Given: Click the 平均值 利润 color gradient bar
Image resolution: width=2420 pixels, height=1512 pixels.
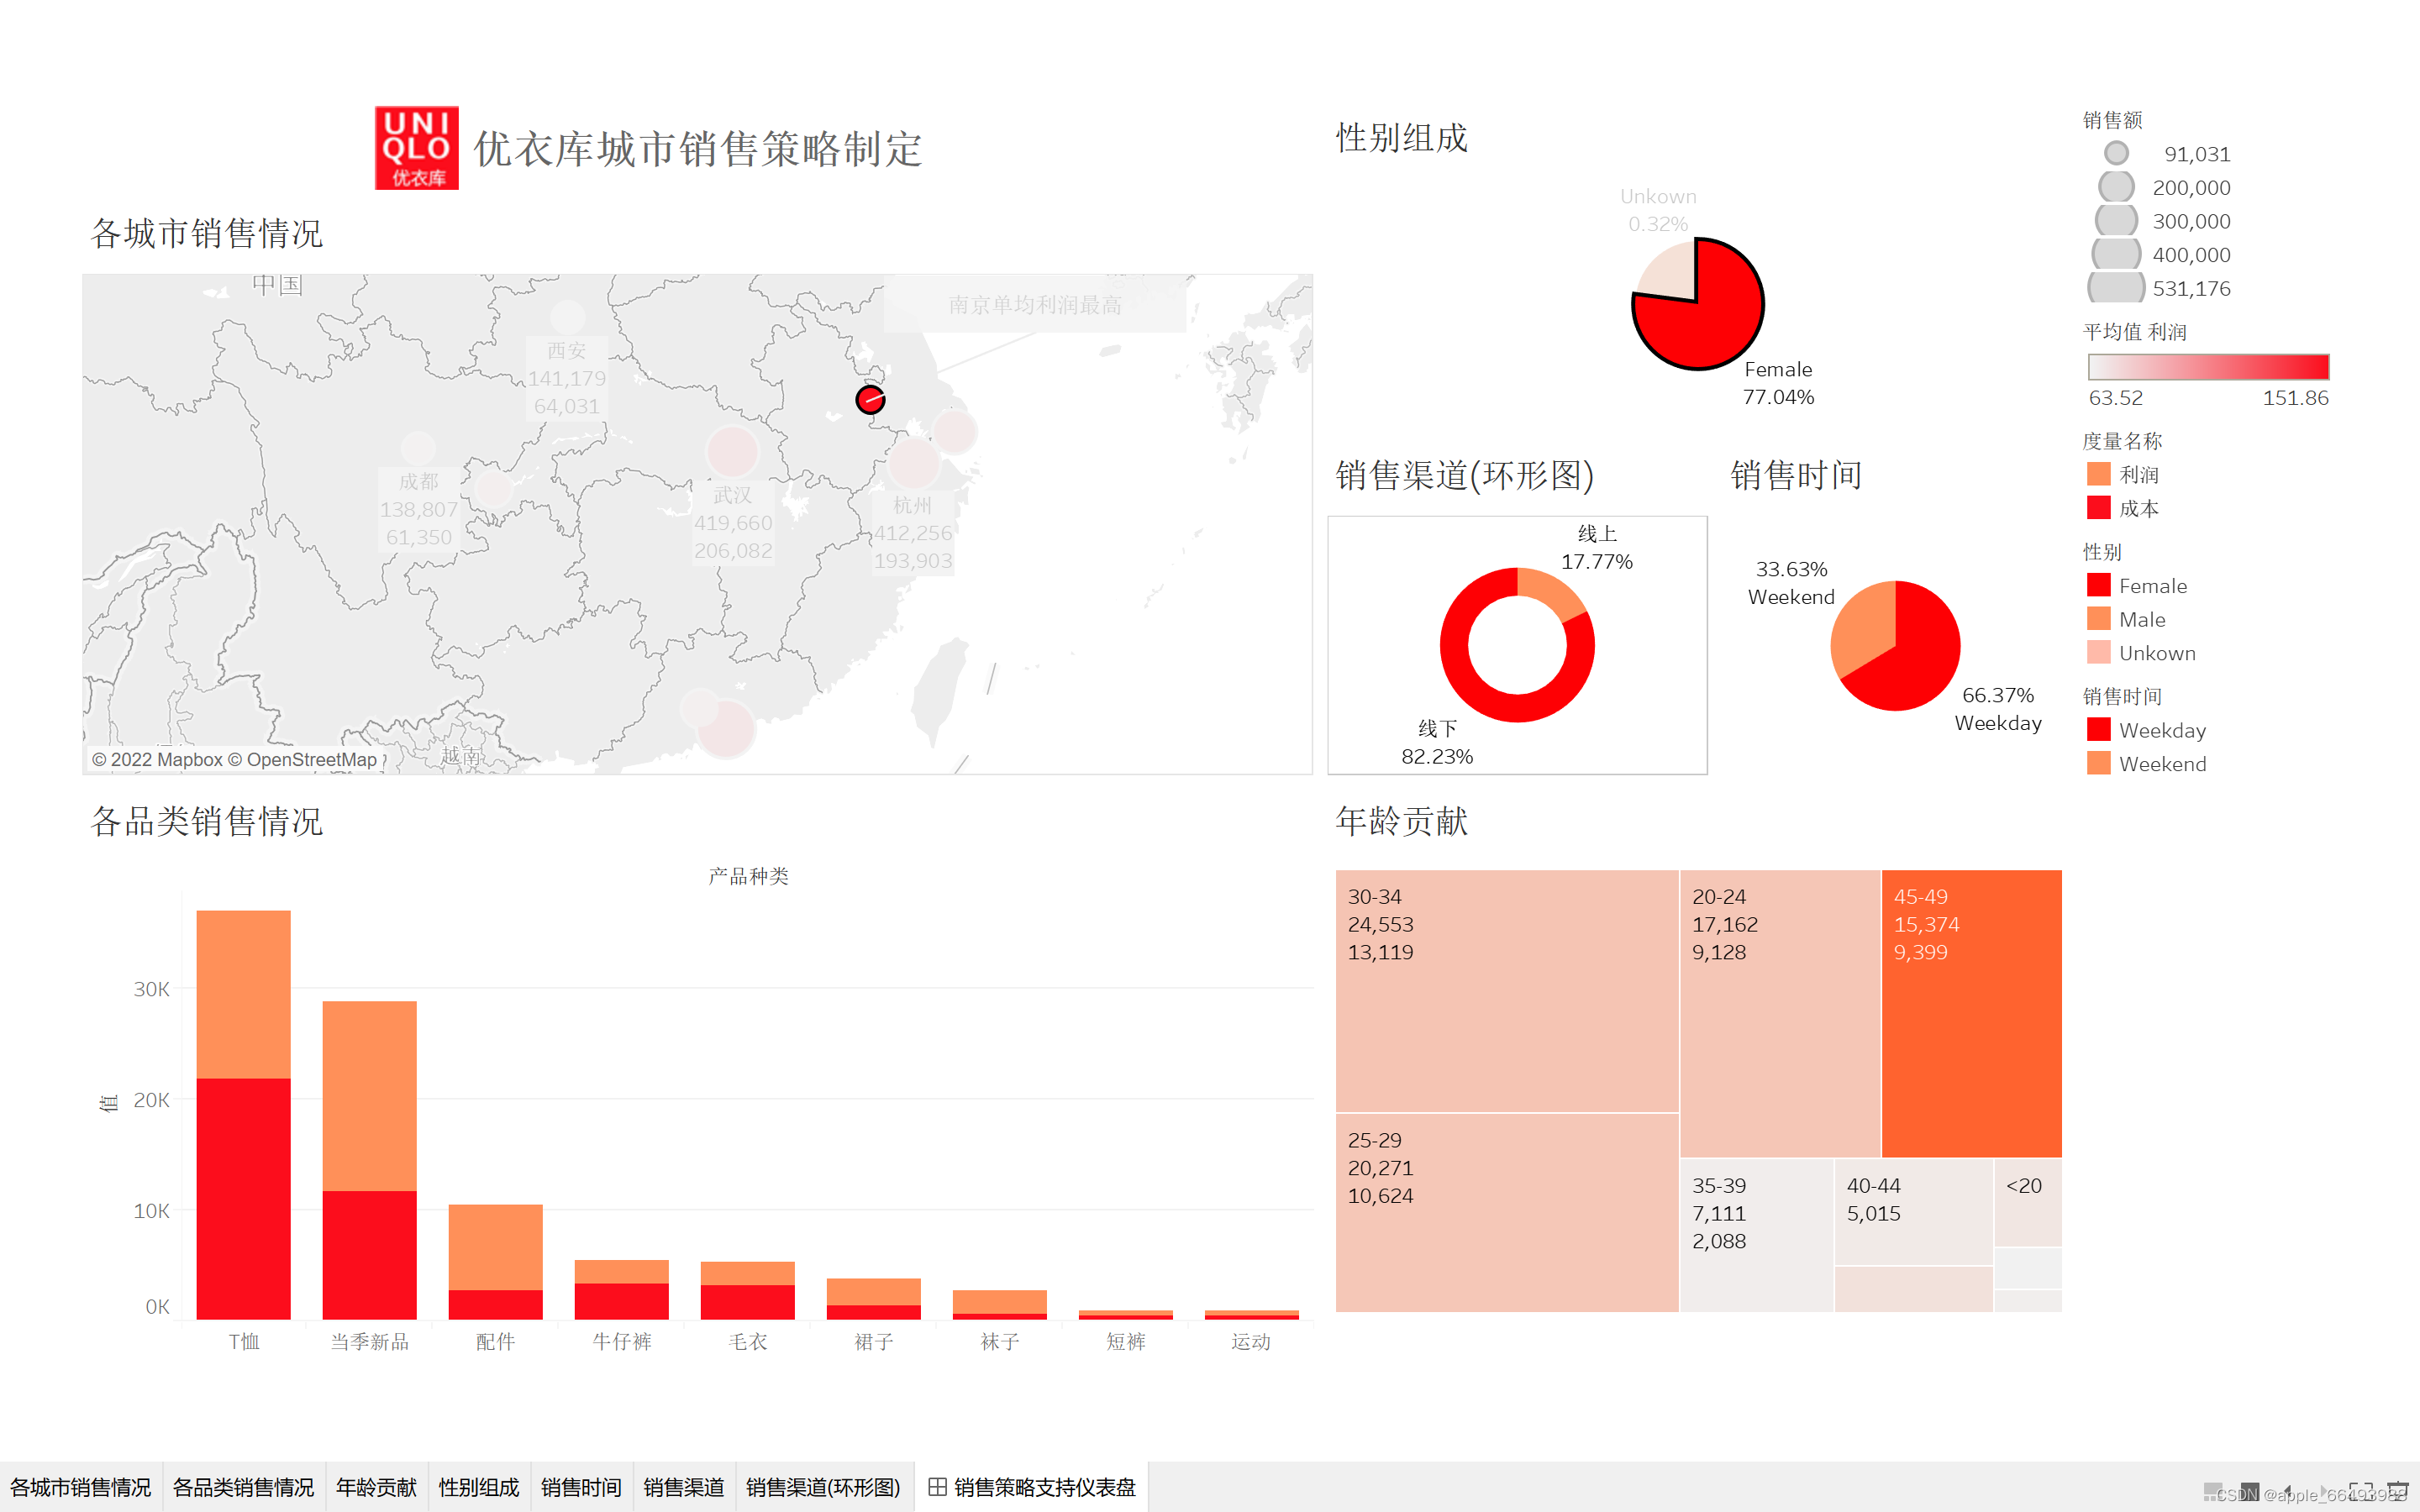Looking at the screenshot, I should (2208, 367).
